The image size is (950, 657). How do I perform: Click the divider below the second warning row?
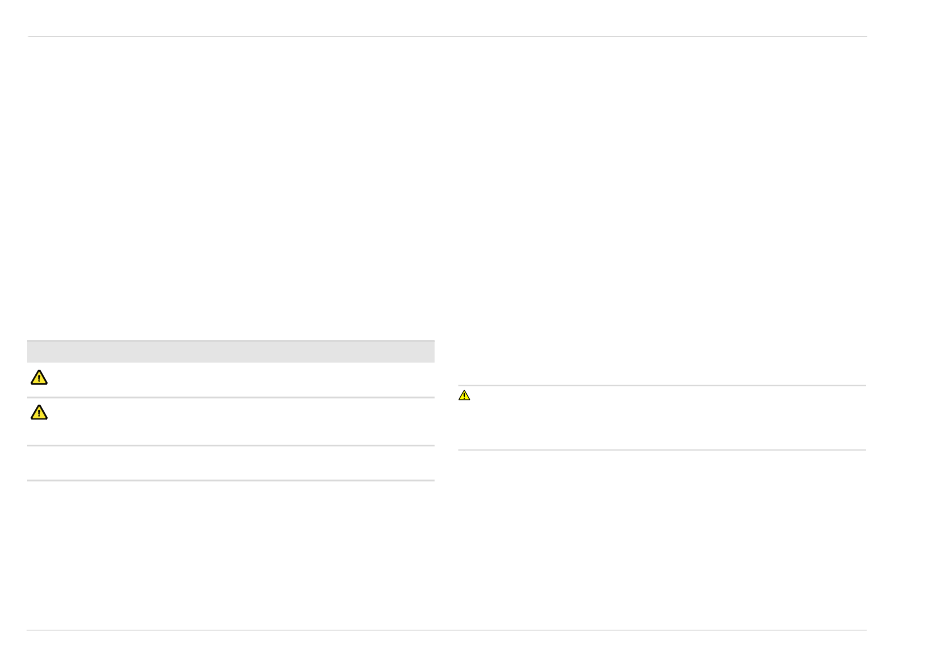[231, 445]
